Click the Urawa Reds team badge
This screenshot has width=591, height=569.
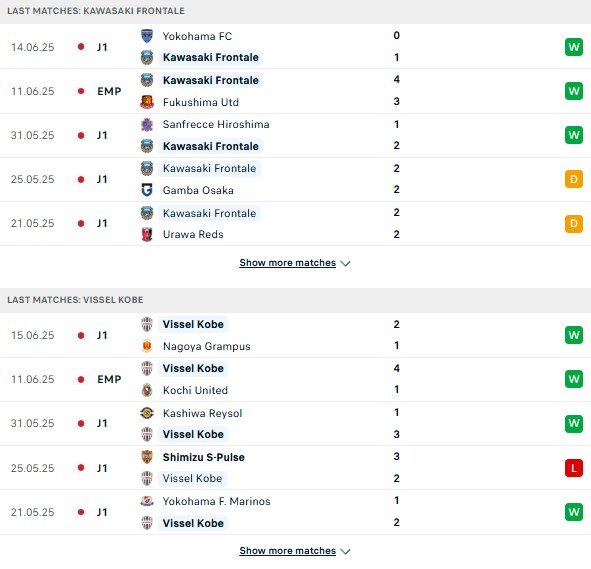coord(147,234)
